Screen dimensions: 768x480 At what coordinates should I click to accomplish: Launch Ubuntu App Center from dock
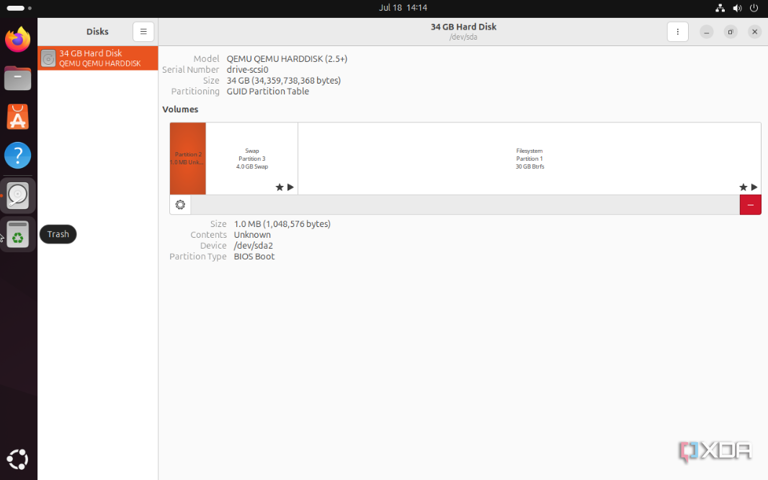click(x=18, y=117)
